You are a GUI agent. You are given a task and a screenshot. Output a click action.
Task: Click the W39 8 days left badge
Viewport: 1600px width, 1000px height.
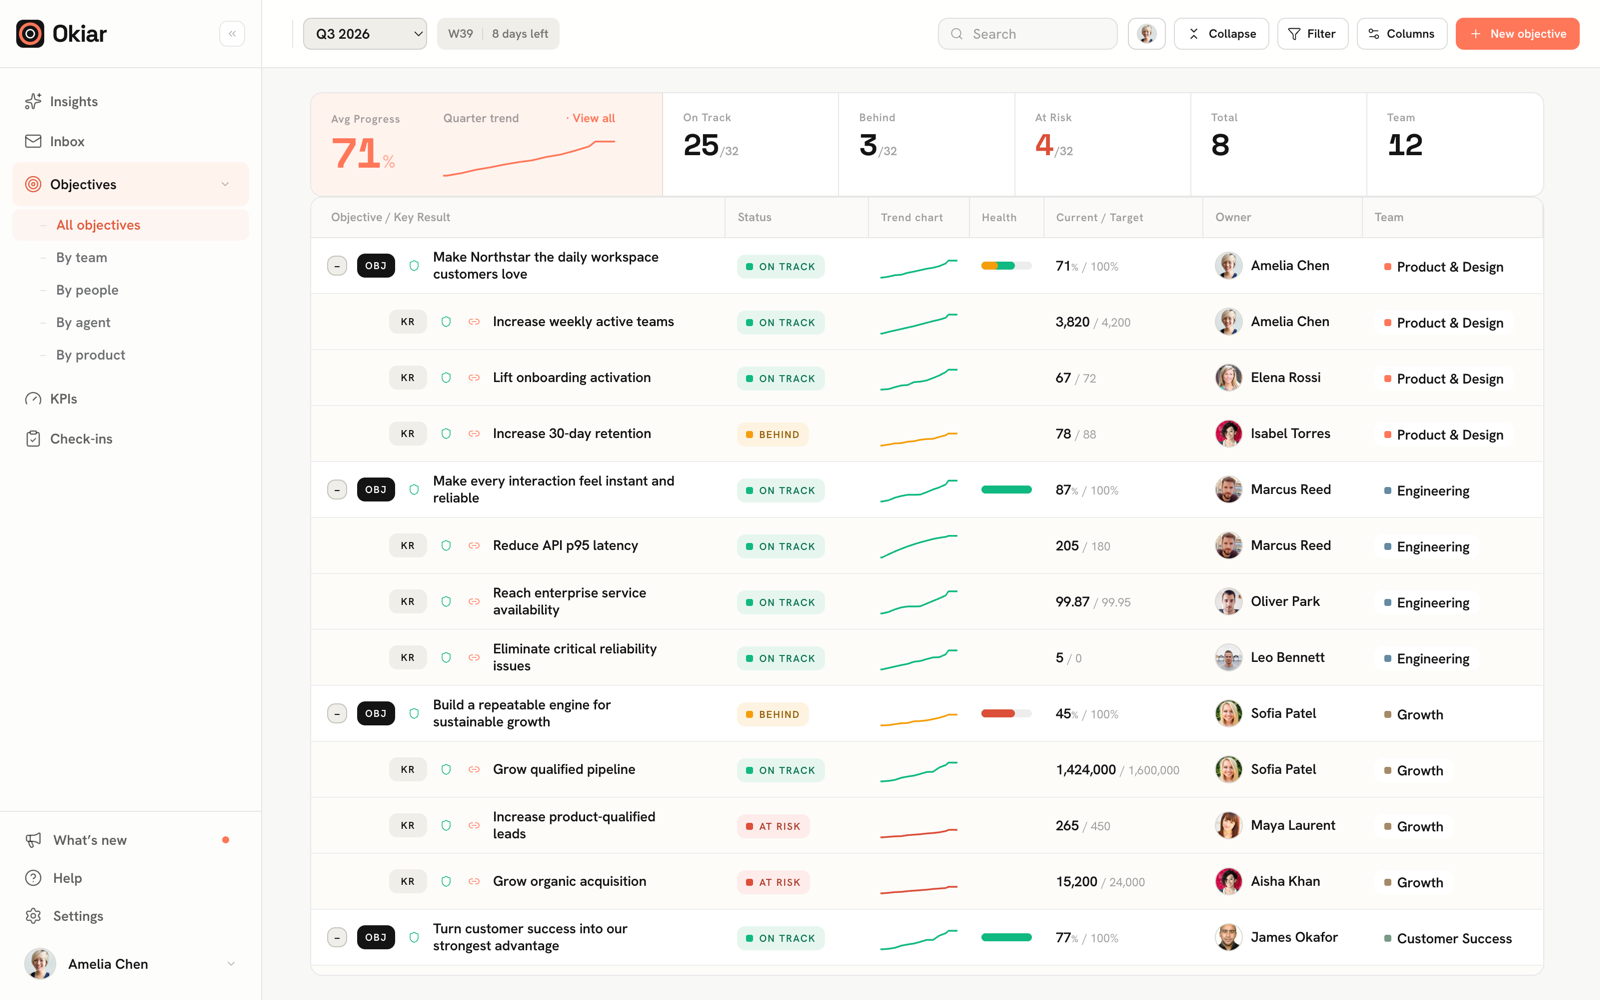click(498, 34)
